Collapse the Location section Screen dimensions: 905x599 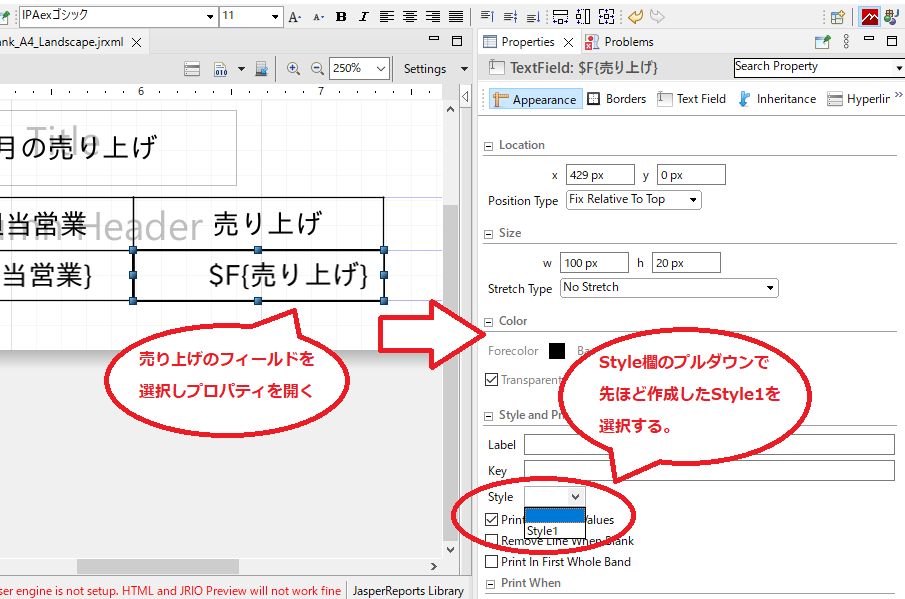[488, 146]
